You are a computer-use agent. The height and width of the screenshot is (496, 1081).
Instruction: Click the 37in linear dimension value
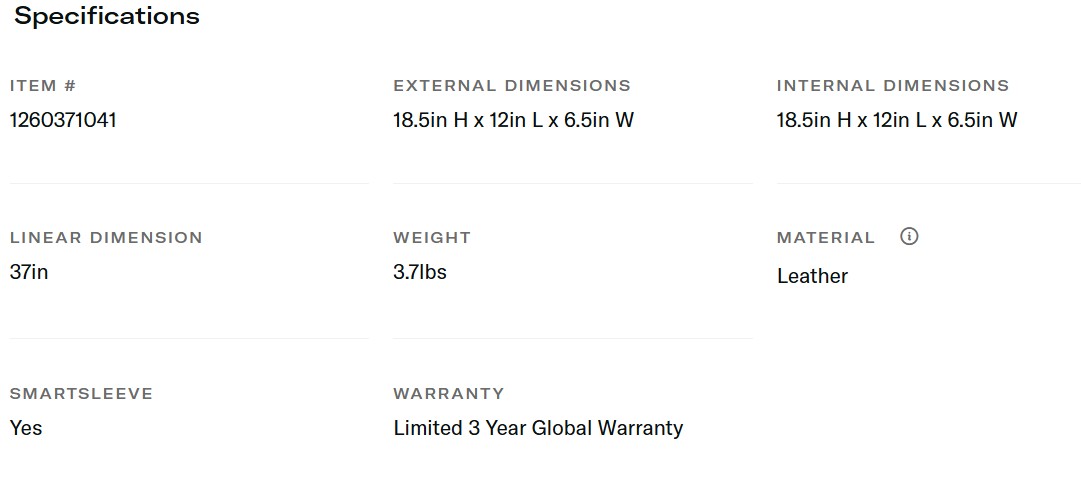click(x=29, y=272)
